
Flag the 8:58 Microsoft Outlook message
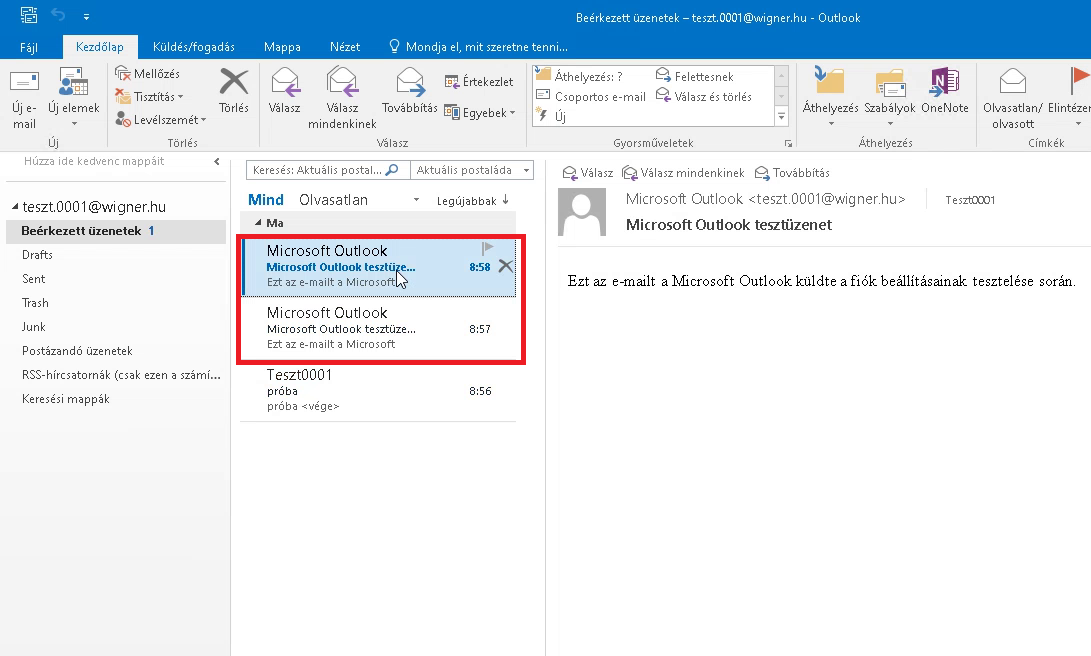[x=487, y=248]
